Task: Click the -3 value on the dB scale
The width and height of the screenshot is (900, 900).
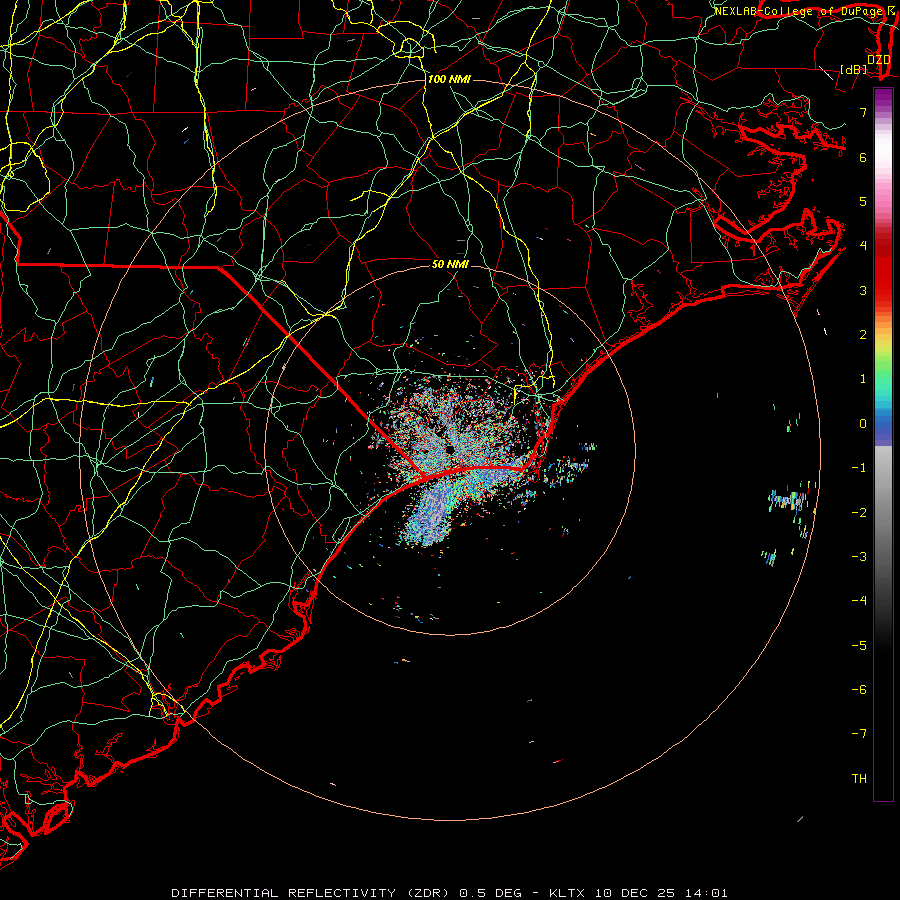Action: (x=859, y=557)
